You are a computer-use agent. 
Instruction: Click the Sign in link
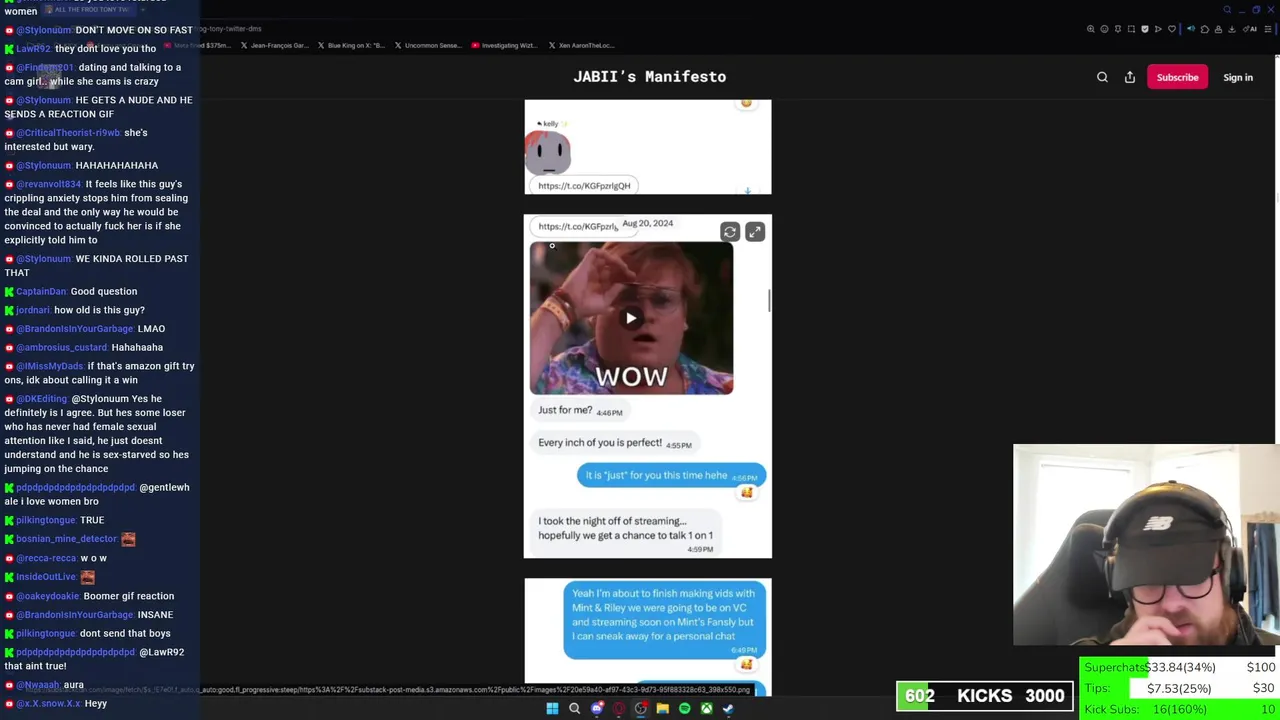click(1238, 77)
